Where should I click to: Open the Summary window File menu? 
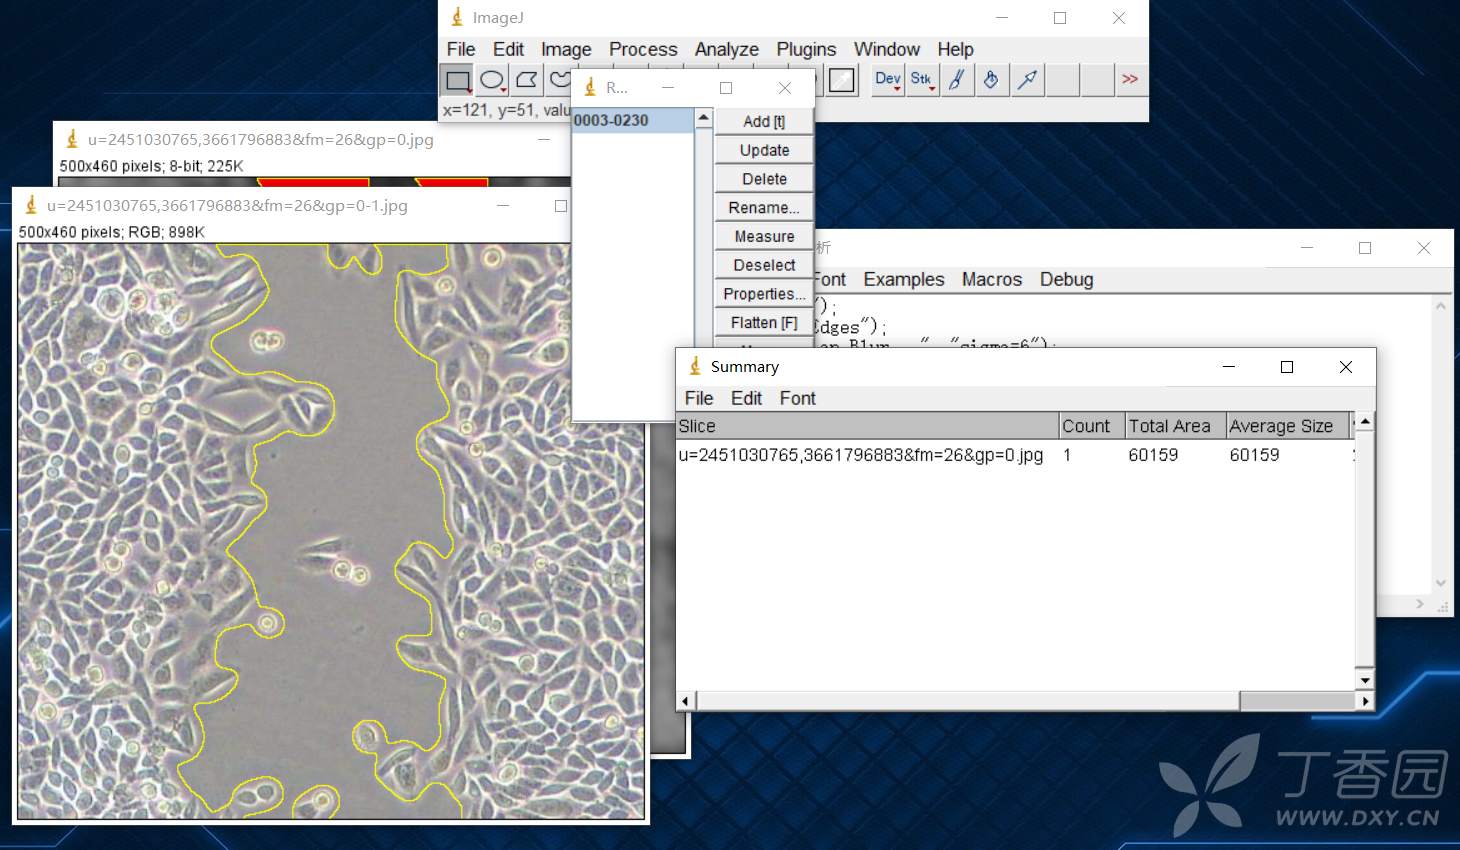pyautogui.click(x=699, y=398)
